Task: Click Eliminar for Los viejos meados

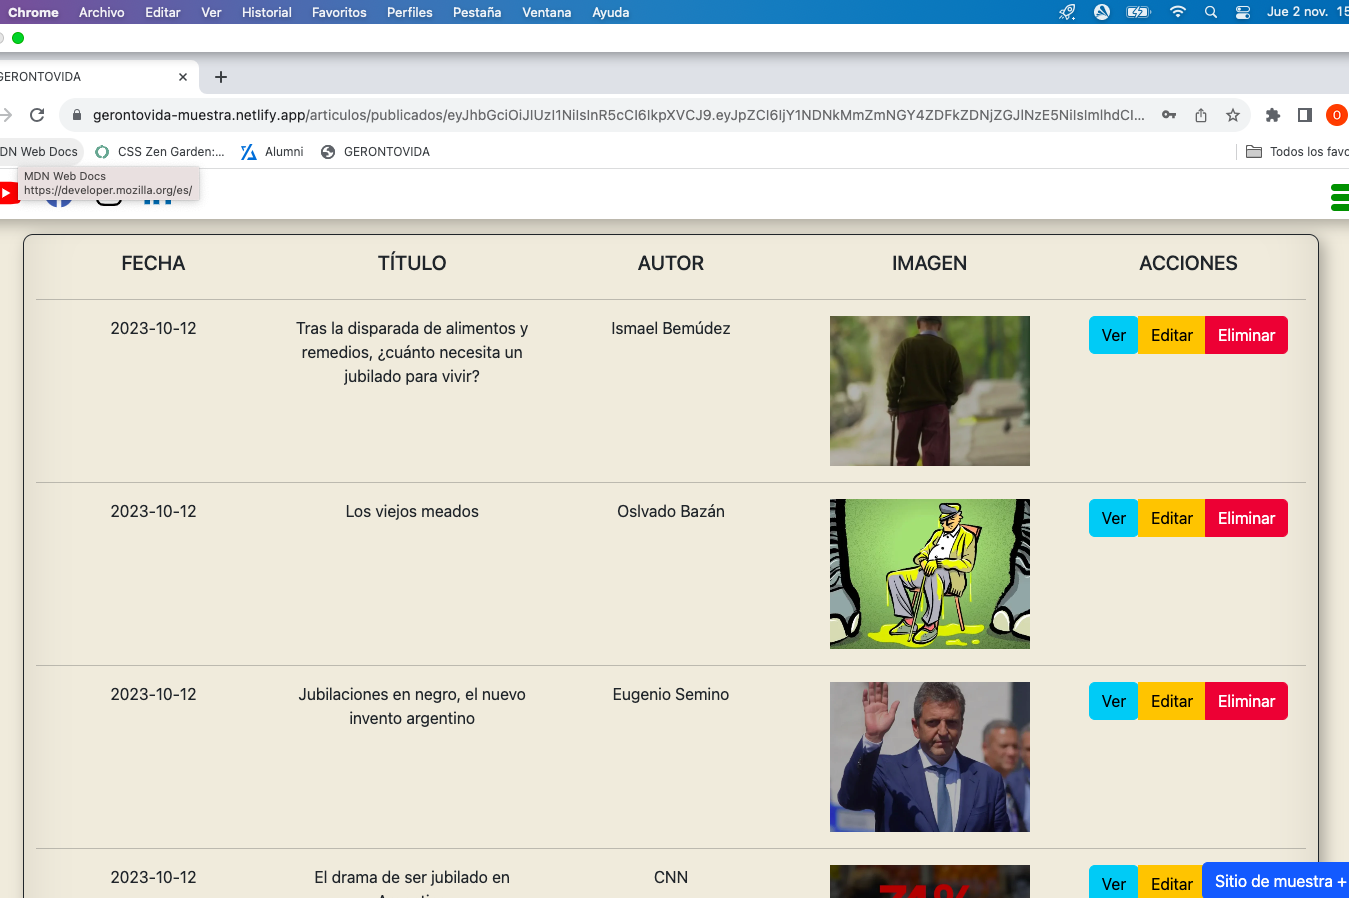Action: click(x=1246, y=518)
